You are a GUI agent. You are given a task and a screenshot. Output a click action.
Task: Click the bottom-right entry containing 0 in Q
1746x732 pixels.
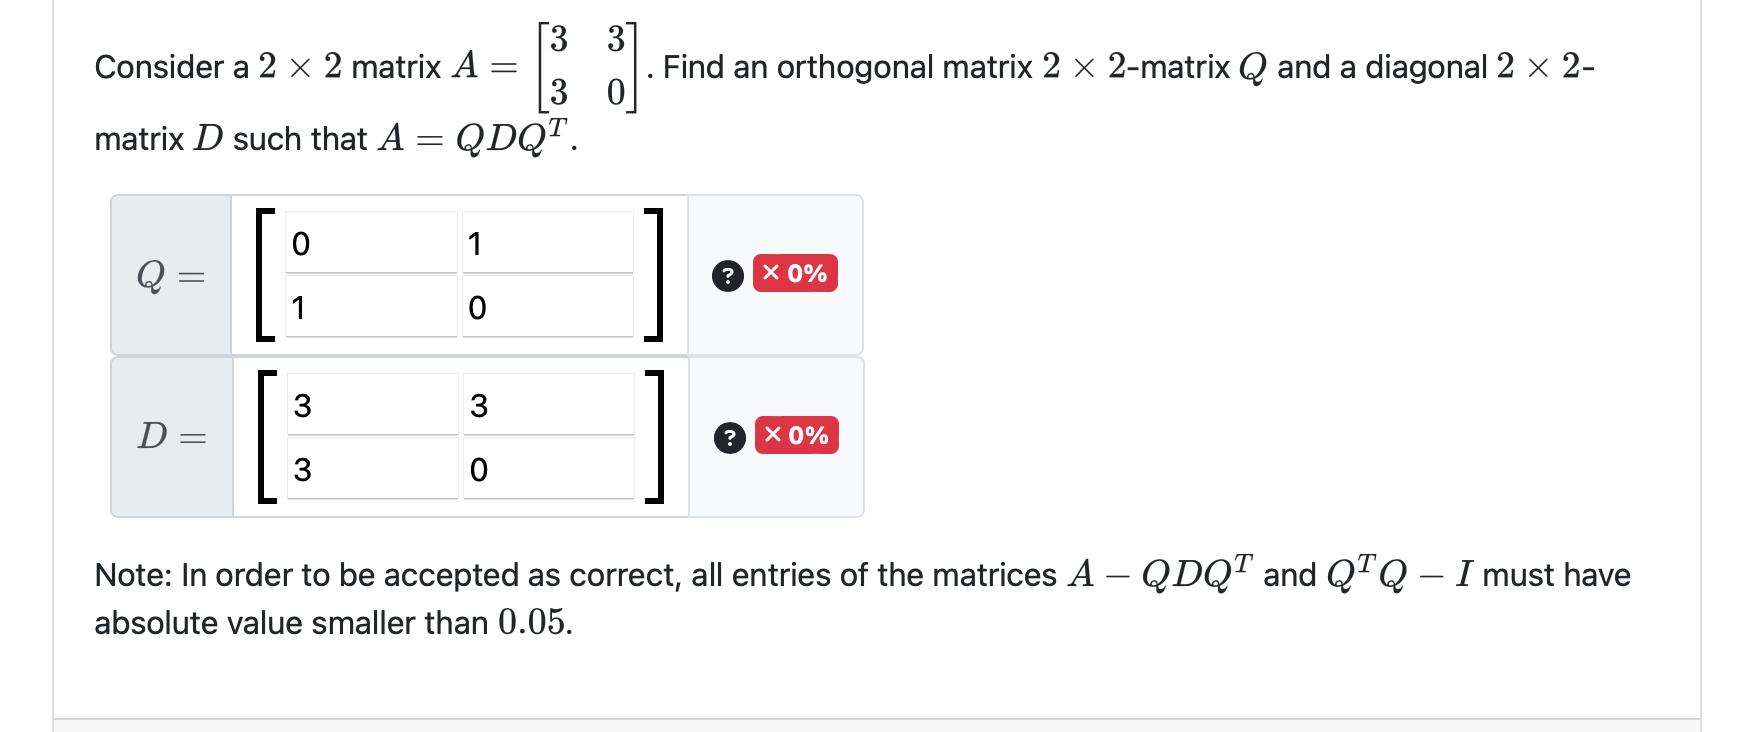click(x=547, y=308)
